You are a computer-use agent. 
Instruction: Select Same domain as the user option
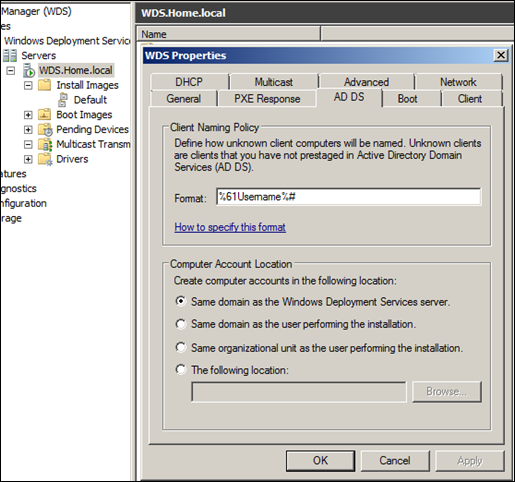[181, 324]
